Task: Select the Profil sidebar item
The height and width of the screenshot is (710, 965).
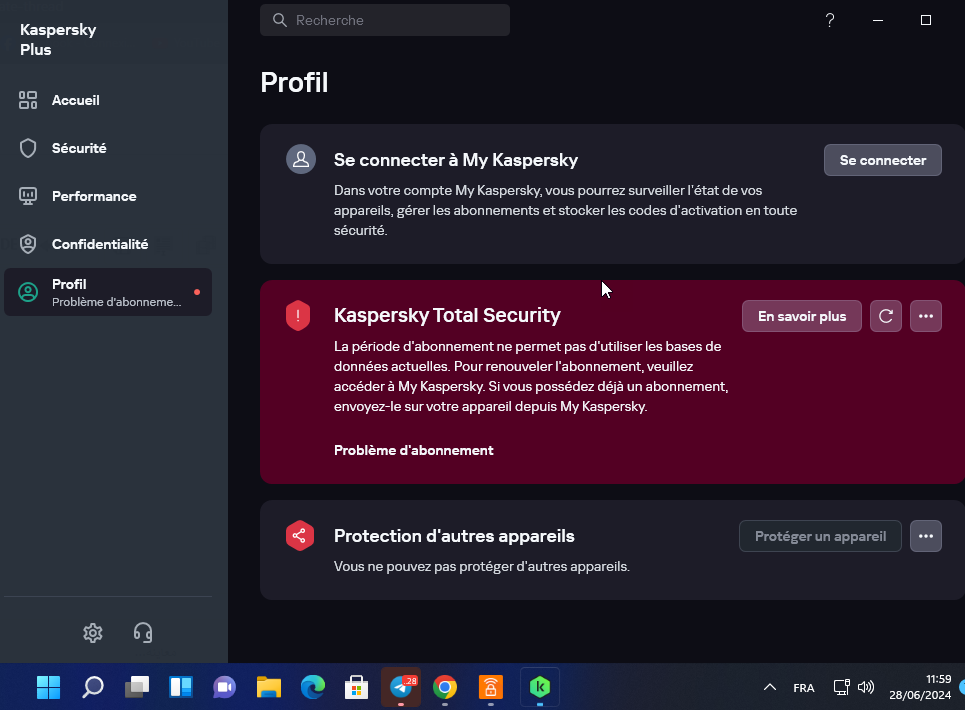Action: tap(108, 292)
